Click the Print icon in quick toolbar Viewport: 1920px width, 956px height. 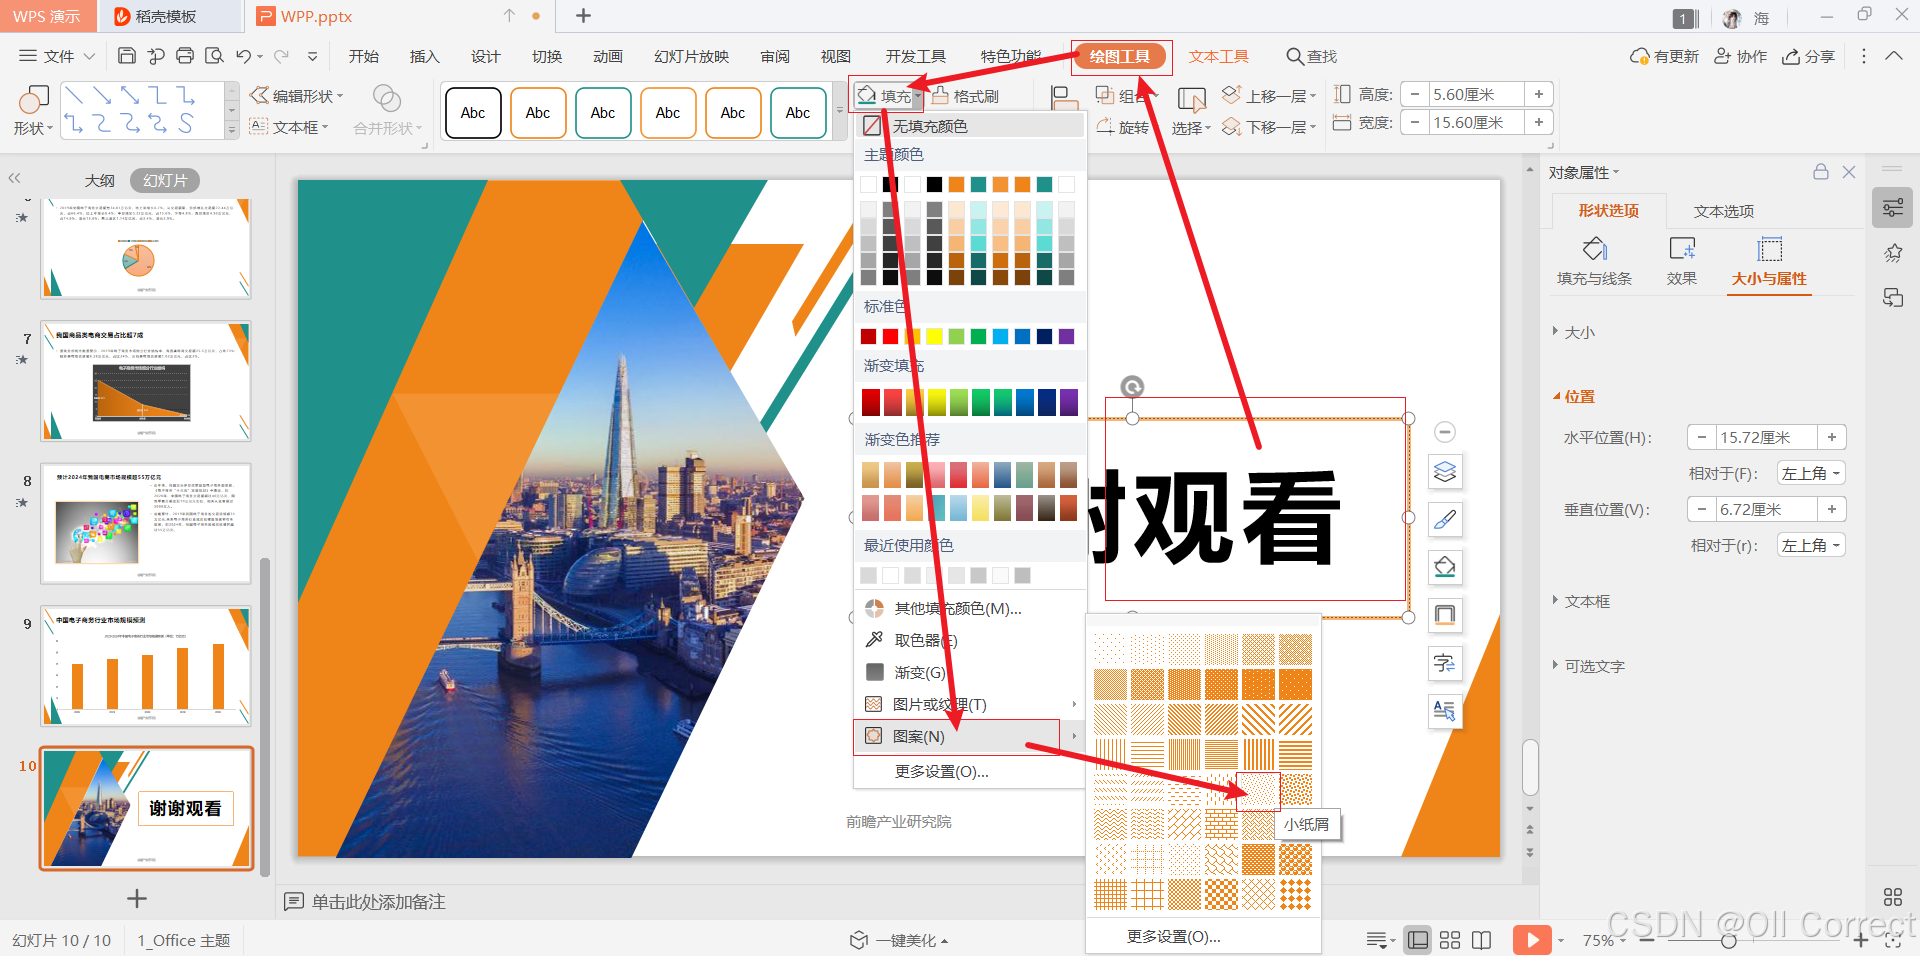[x=184, y=56]
